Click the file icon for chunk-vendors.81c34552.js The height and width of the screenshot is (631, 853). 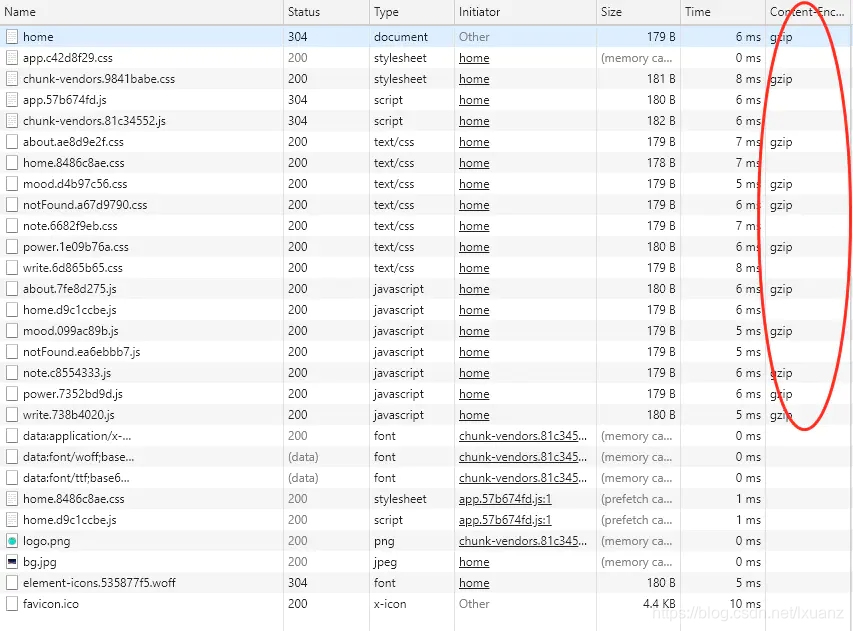pos(11,121)
